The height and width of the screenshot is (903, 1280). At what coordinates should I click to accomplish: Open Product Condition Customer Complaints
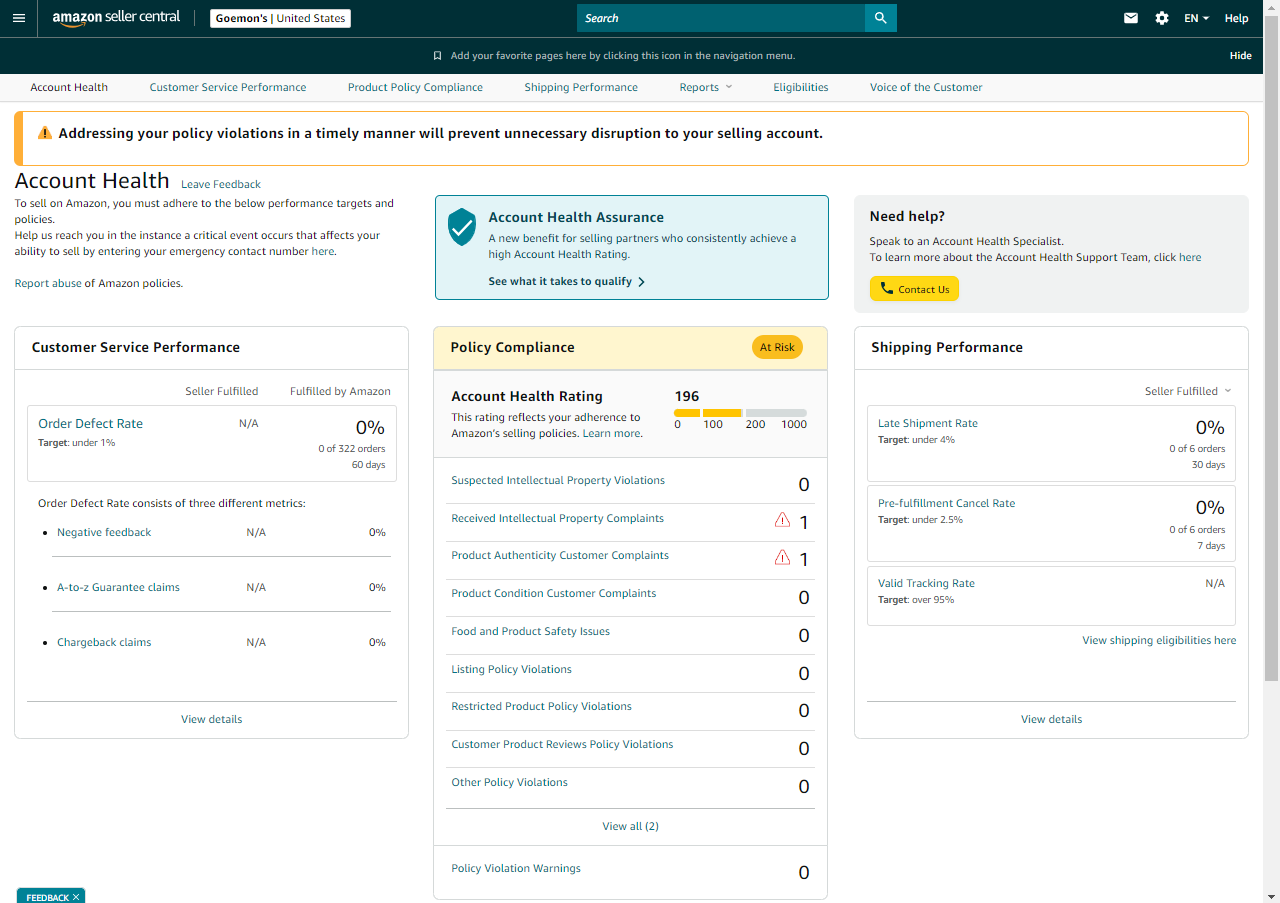554,594
